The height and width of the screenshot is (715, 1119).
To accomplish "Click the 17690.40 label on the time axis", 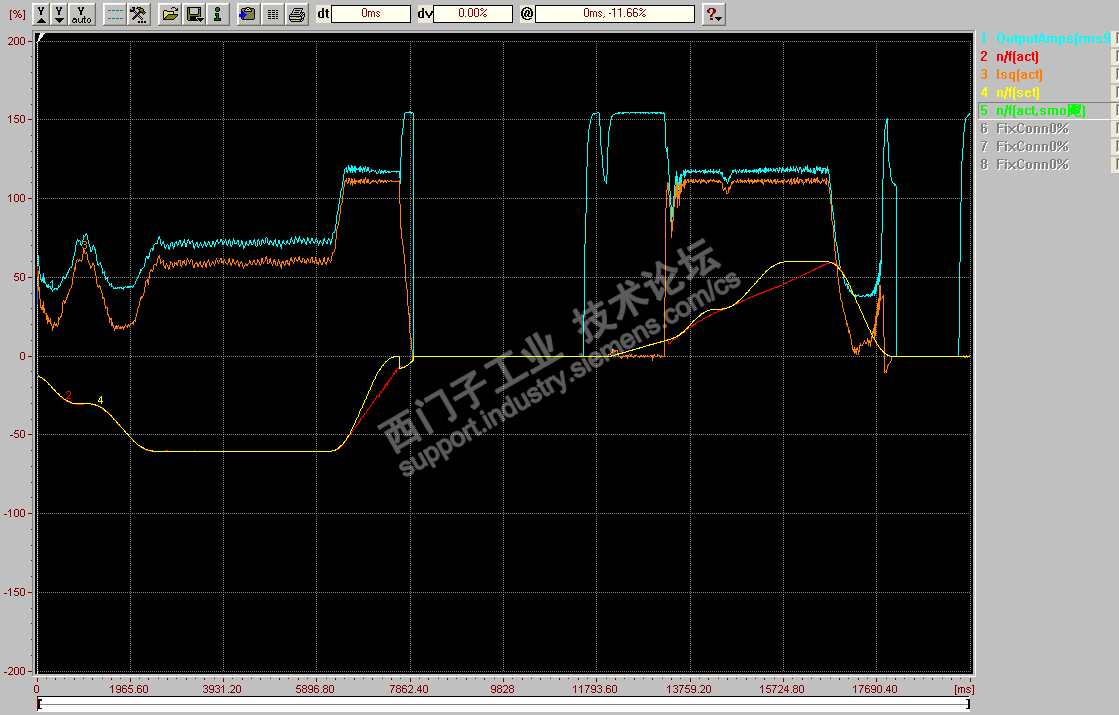I will click(875, 689).
